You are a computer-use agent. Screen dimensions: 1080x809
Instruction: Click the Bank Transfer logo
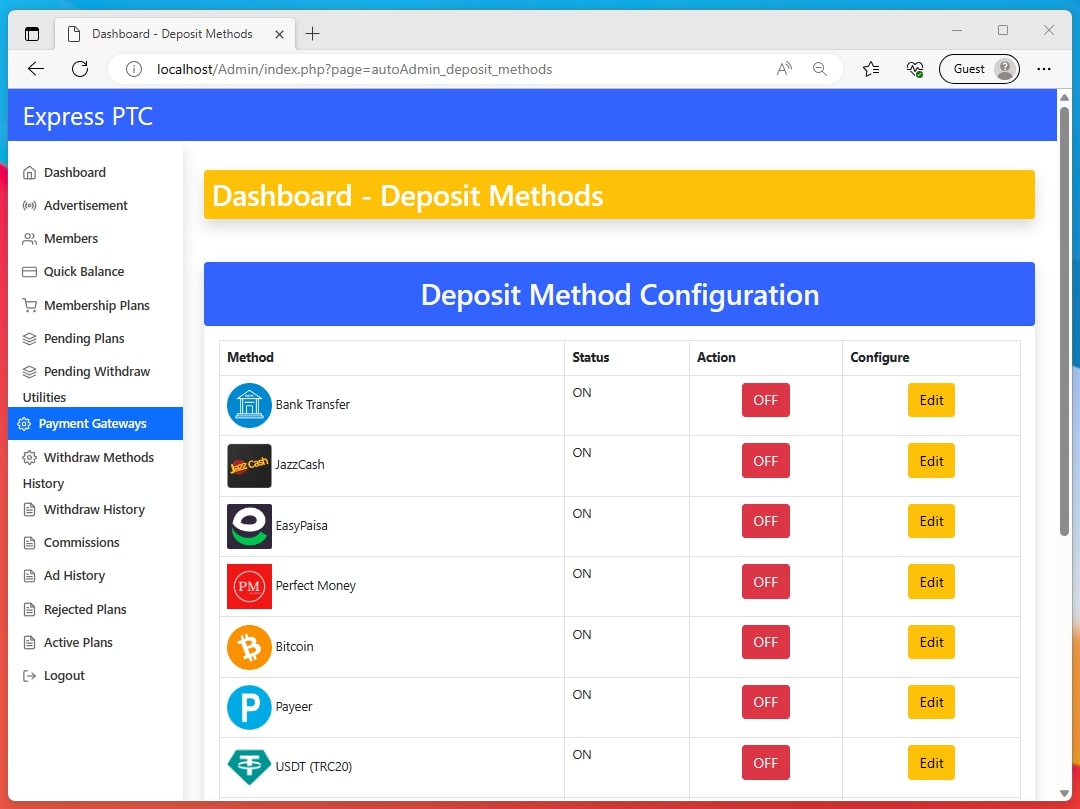pyautogui.click(x=249, y=405)
